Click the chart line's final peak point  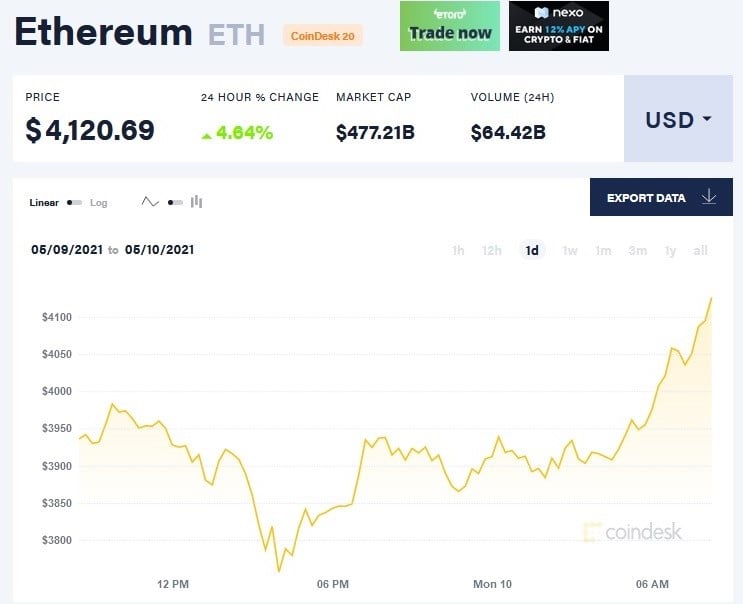click(x=711, y=298)
